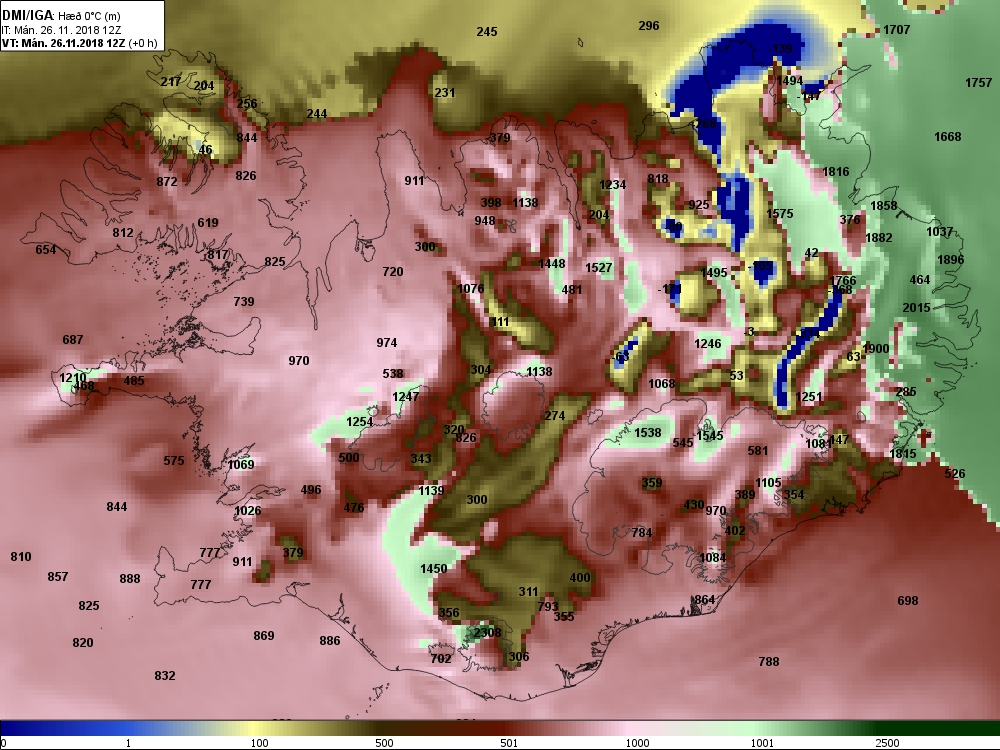Click the map value 687
The image size is (1000, 750).
pyautogui.click(x=73, y=339)
